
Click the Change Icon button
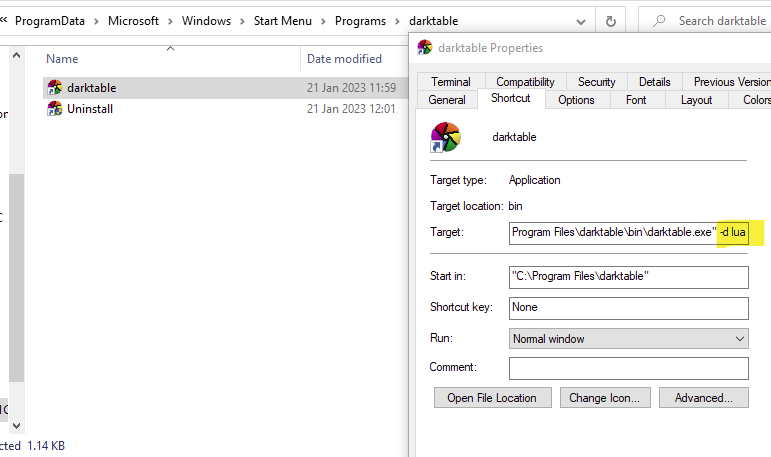point(605,397)
